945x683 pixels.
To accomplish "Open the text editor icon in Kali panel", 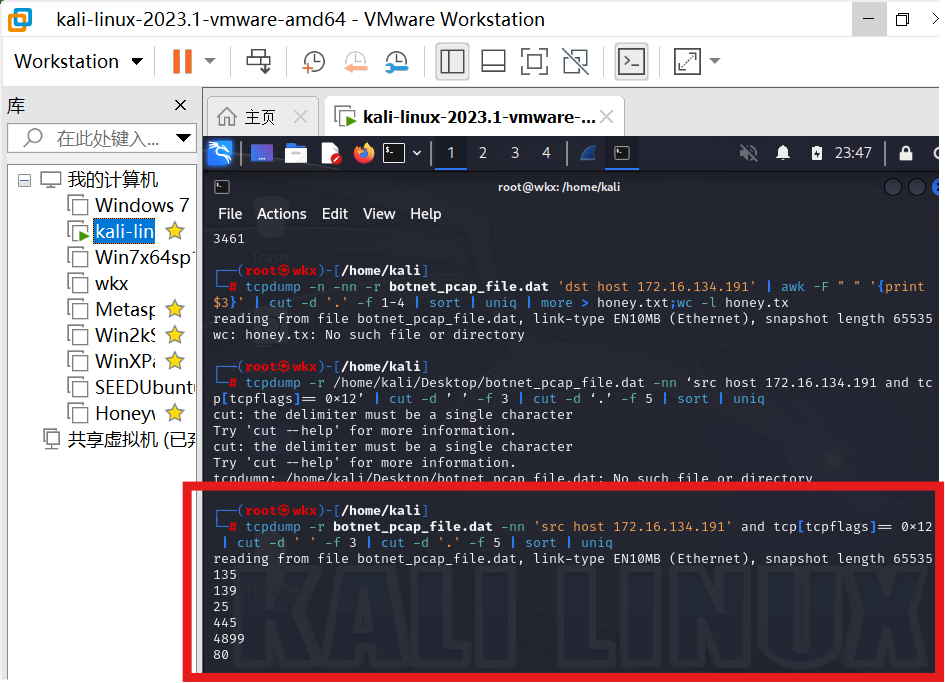I will click(x=331, y=154).
